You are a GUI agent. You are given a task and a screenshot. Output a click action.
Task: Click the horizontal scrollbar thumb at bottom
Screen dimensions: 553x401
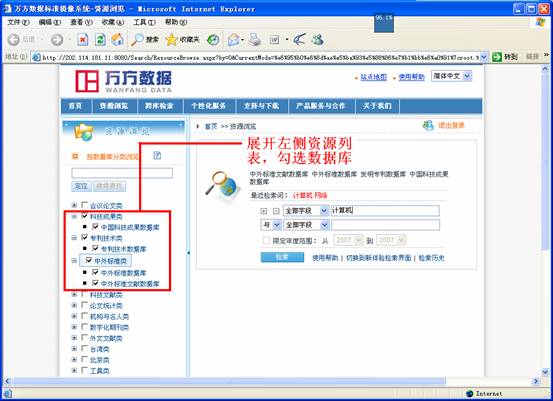pyautogui.click(x=229, y=381)
